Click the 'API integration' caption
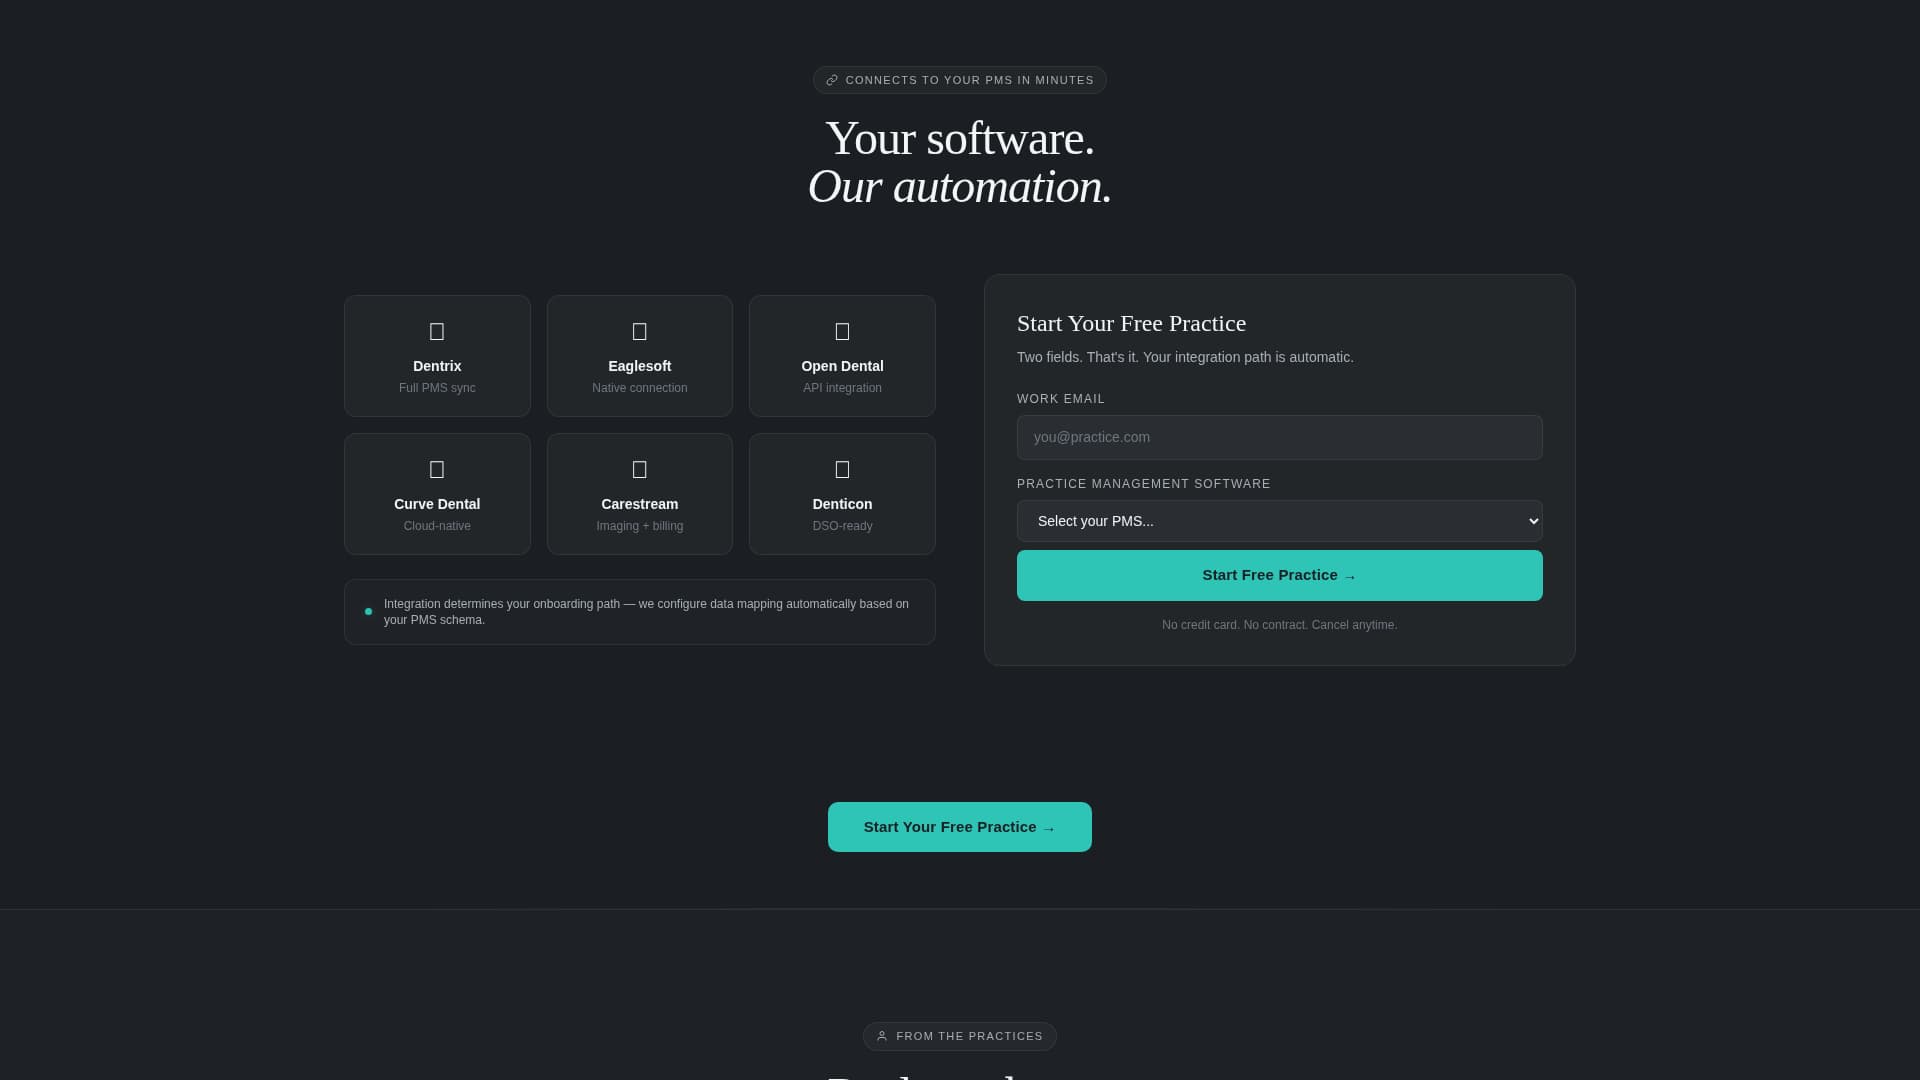1920x1080 pixels. click(x=842, y=388)
